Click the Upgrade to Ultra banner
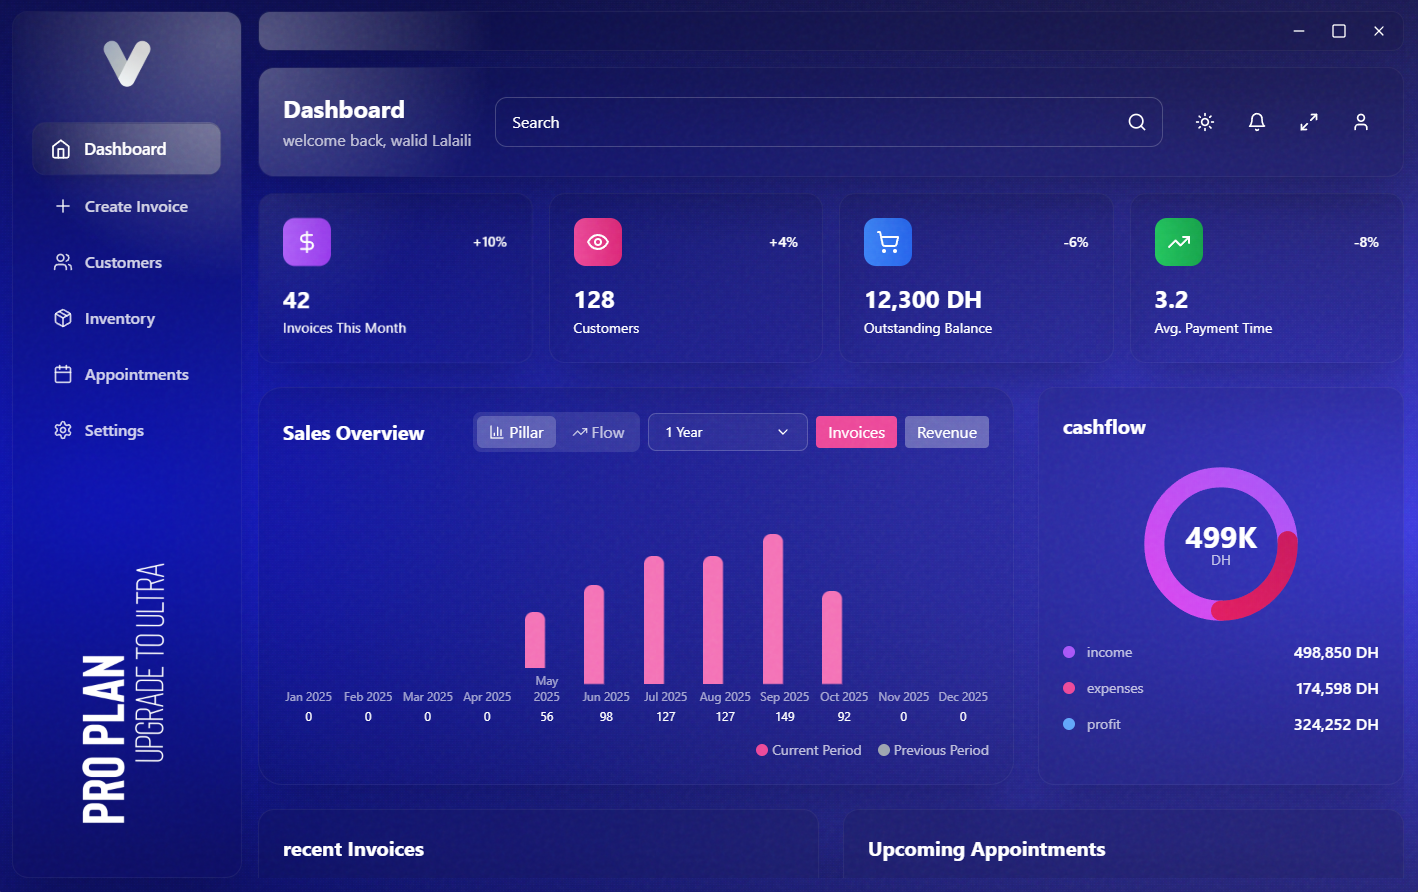 point(148,662)
